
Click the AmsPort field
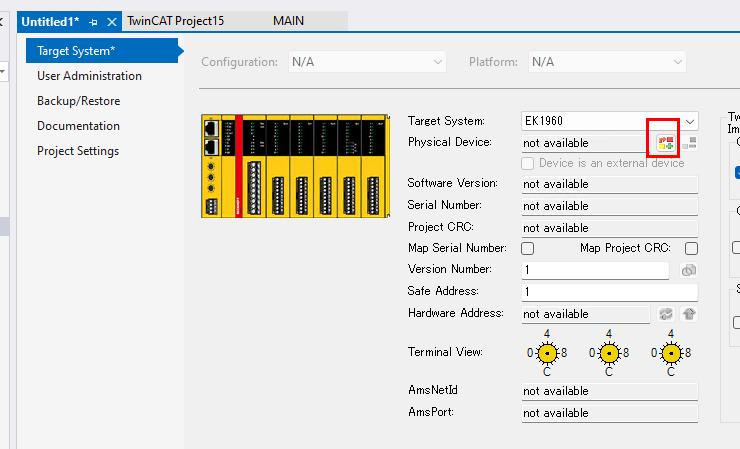click(x=610, y=413)
